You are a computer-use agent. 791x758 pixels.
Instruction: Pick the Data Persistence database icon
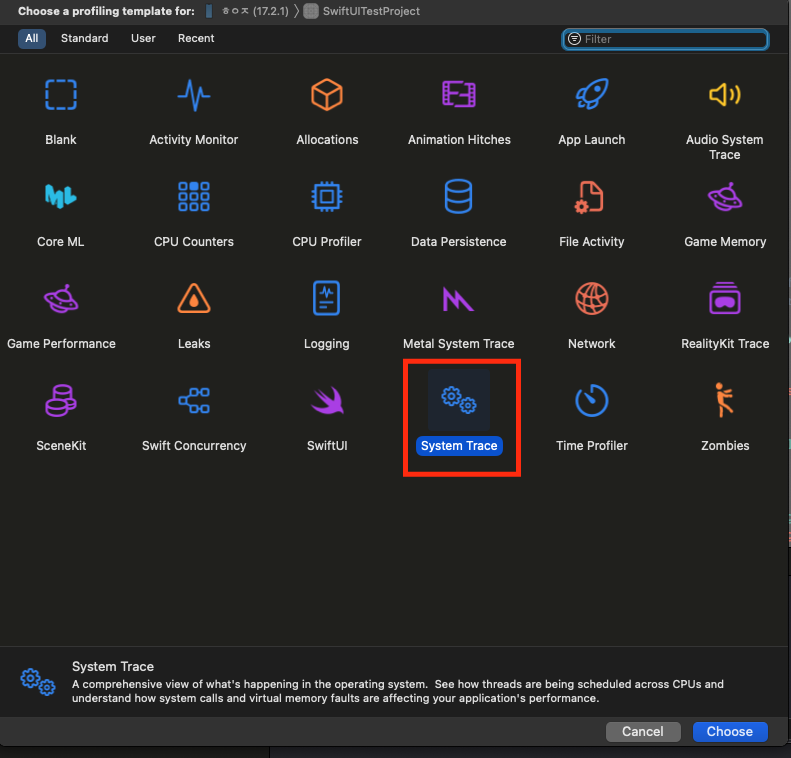point(459,196)
